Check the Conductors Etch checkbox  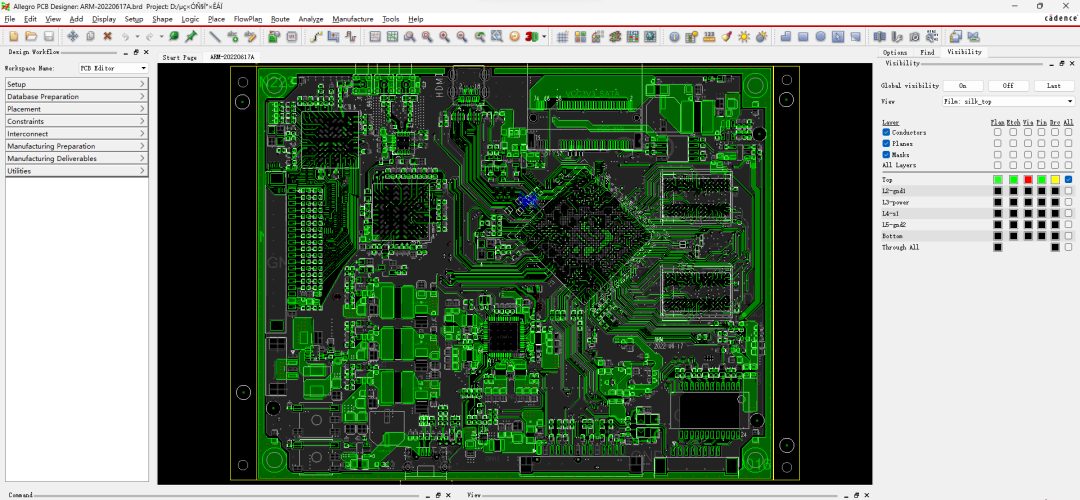tap(1013, 132)
